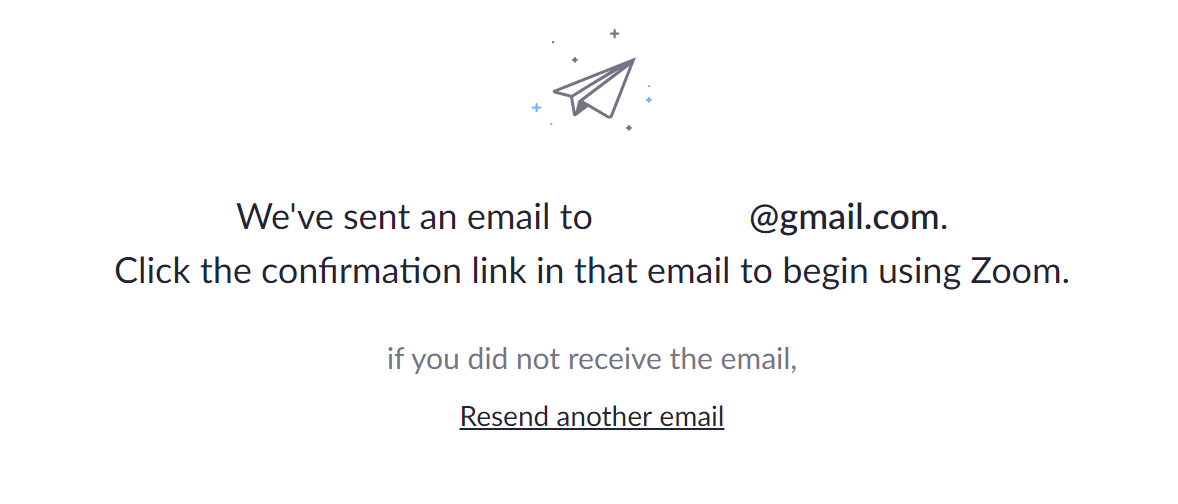1178x504 pixels.
Task: Click the blank hidden email username area
Action: (671, 218)
